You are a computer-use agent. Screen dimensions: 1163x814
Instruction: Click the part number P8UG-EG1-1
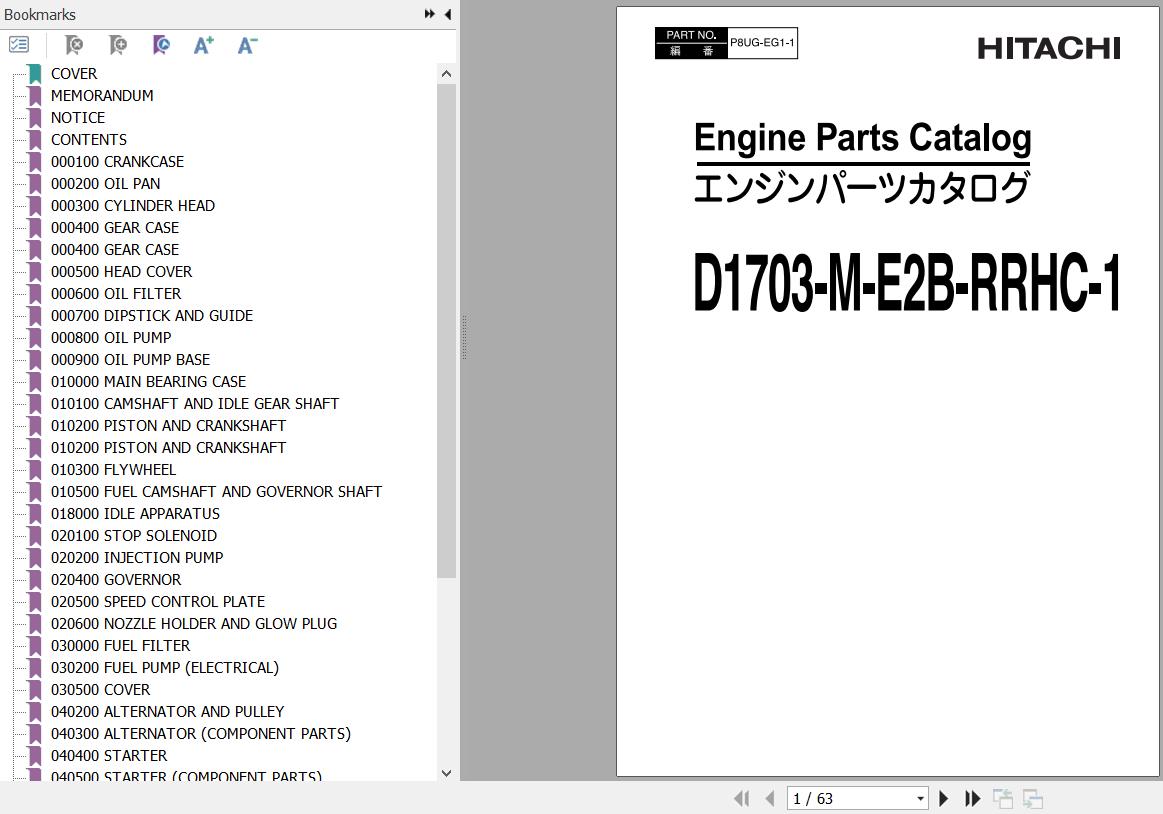762,43
